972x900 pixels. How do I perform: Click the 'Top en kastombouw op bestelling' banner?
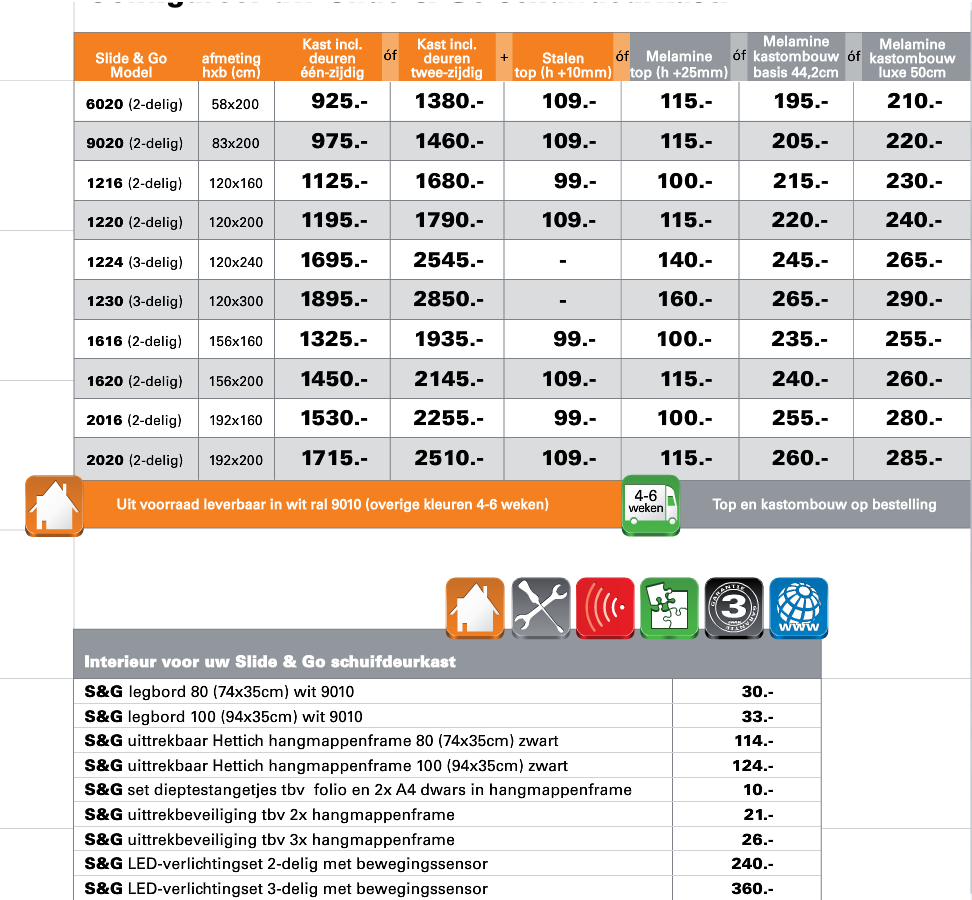(x=824, y=504)
